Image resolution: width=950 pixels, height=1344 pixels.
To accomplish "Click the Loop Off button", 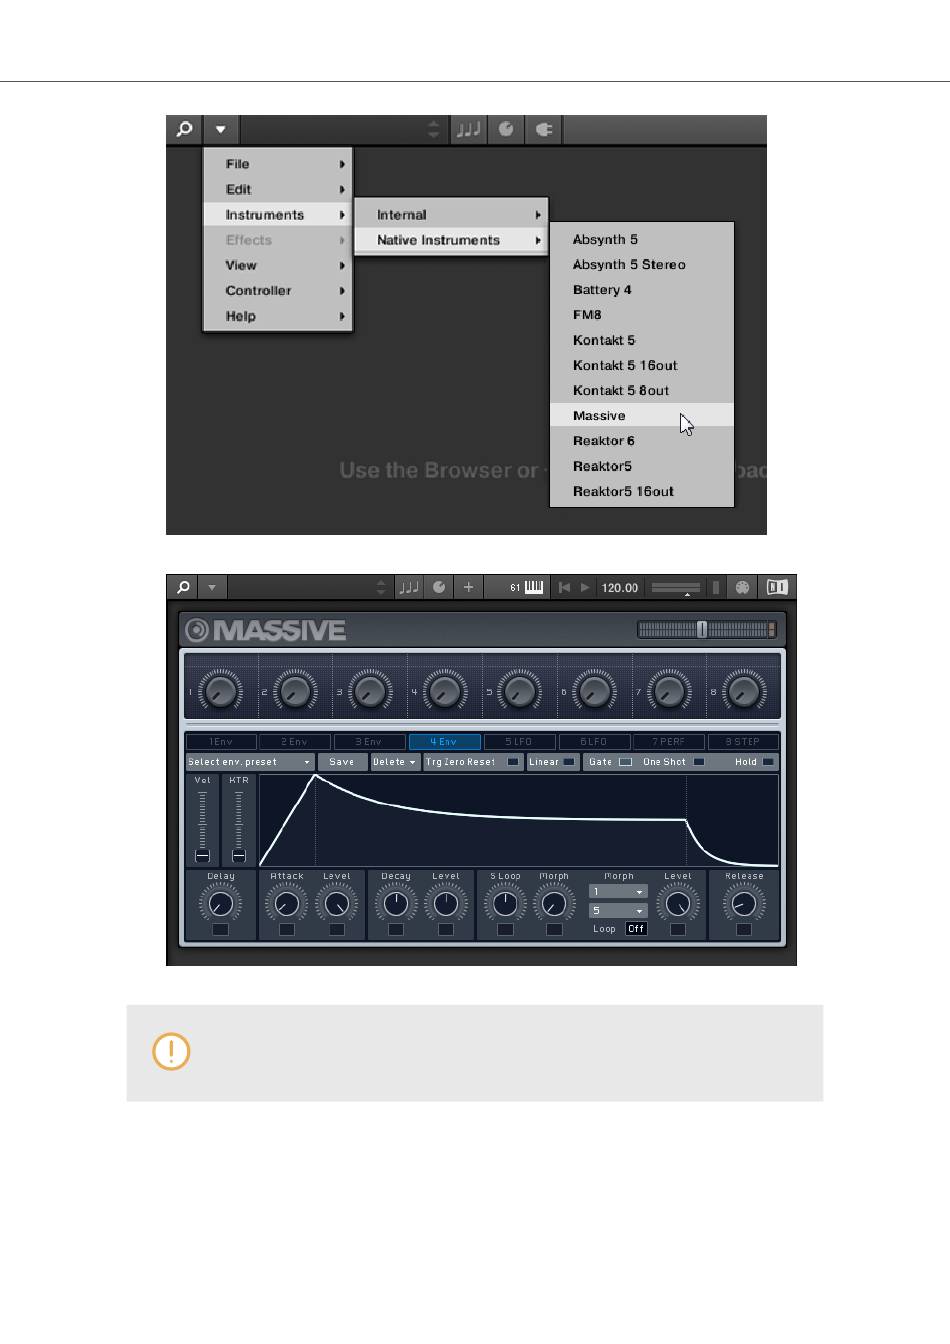I will [636, 928].
